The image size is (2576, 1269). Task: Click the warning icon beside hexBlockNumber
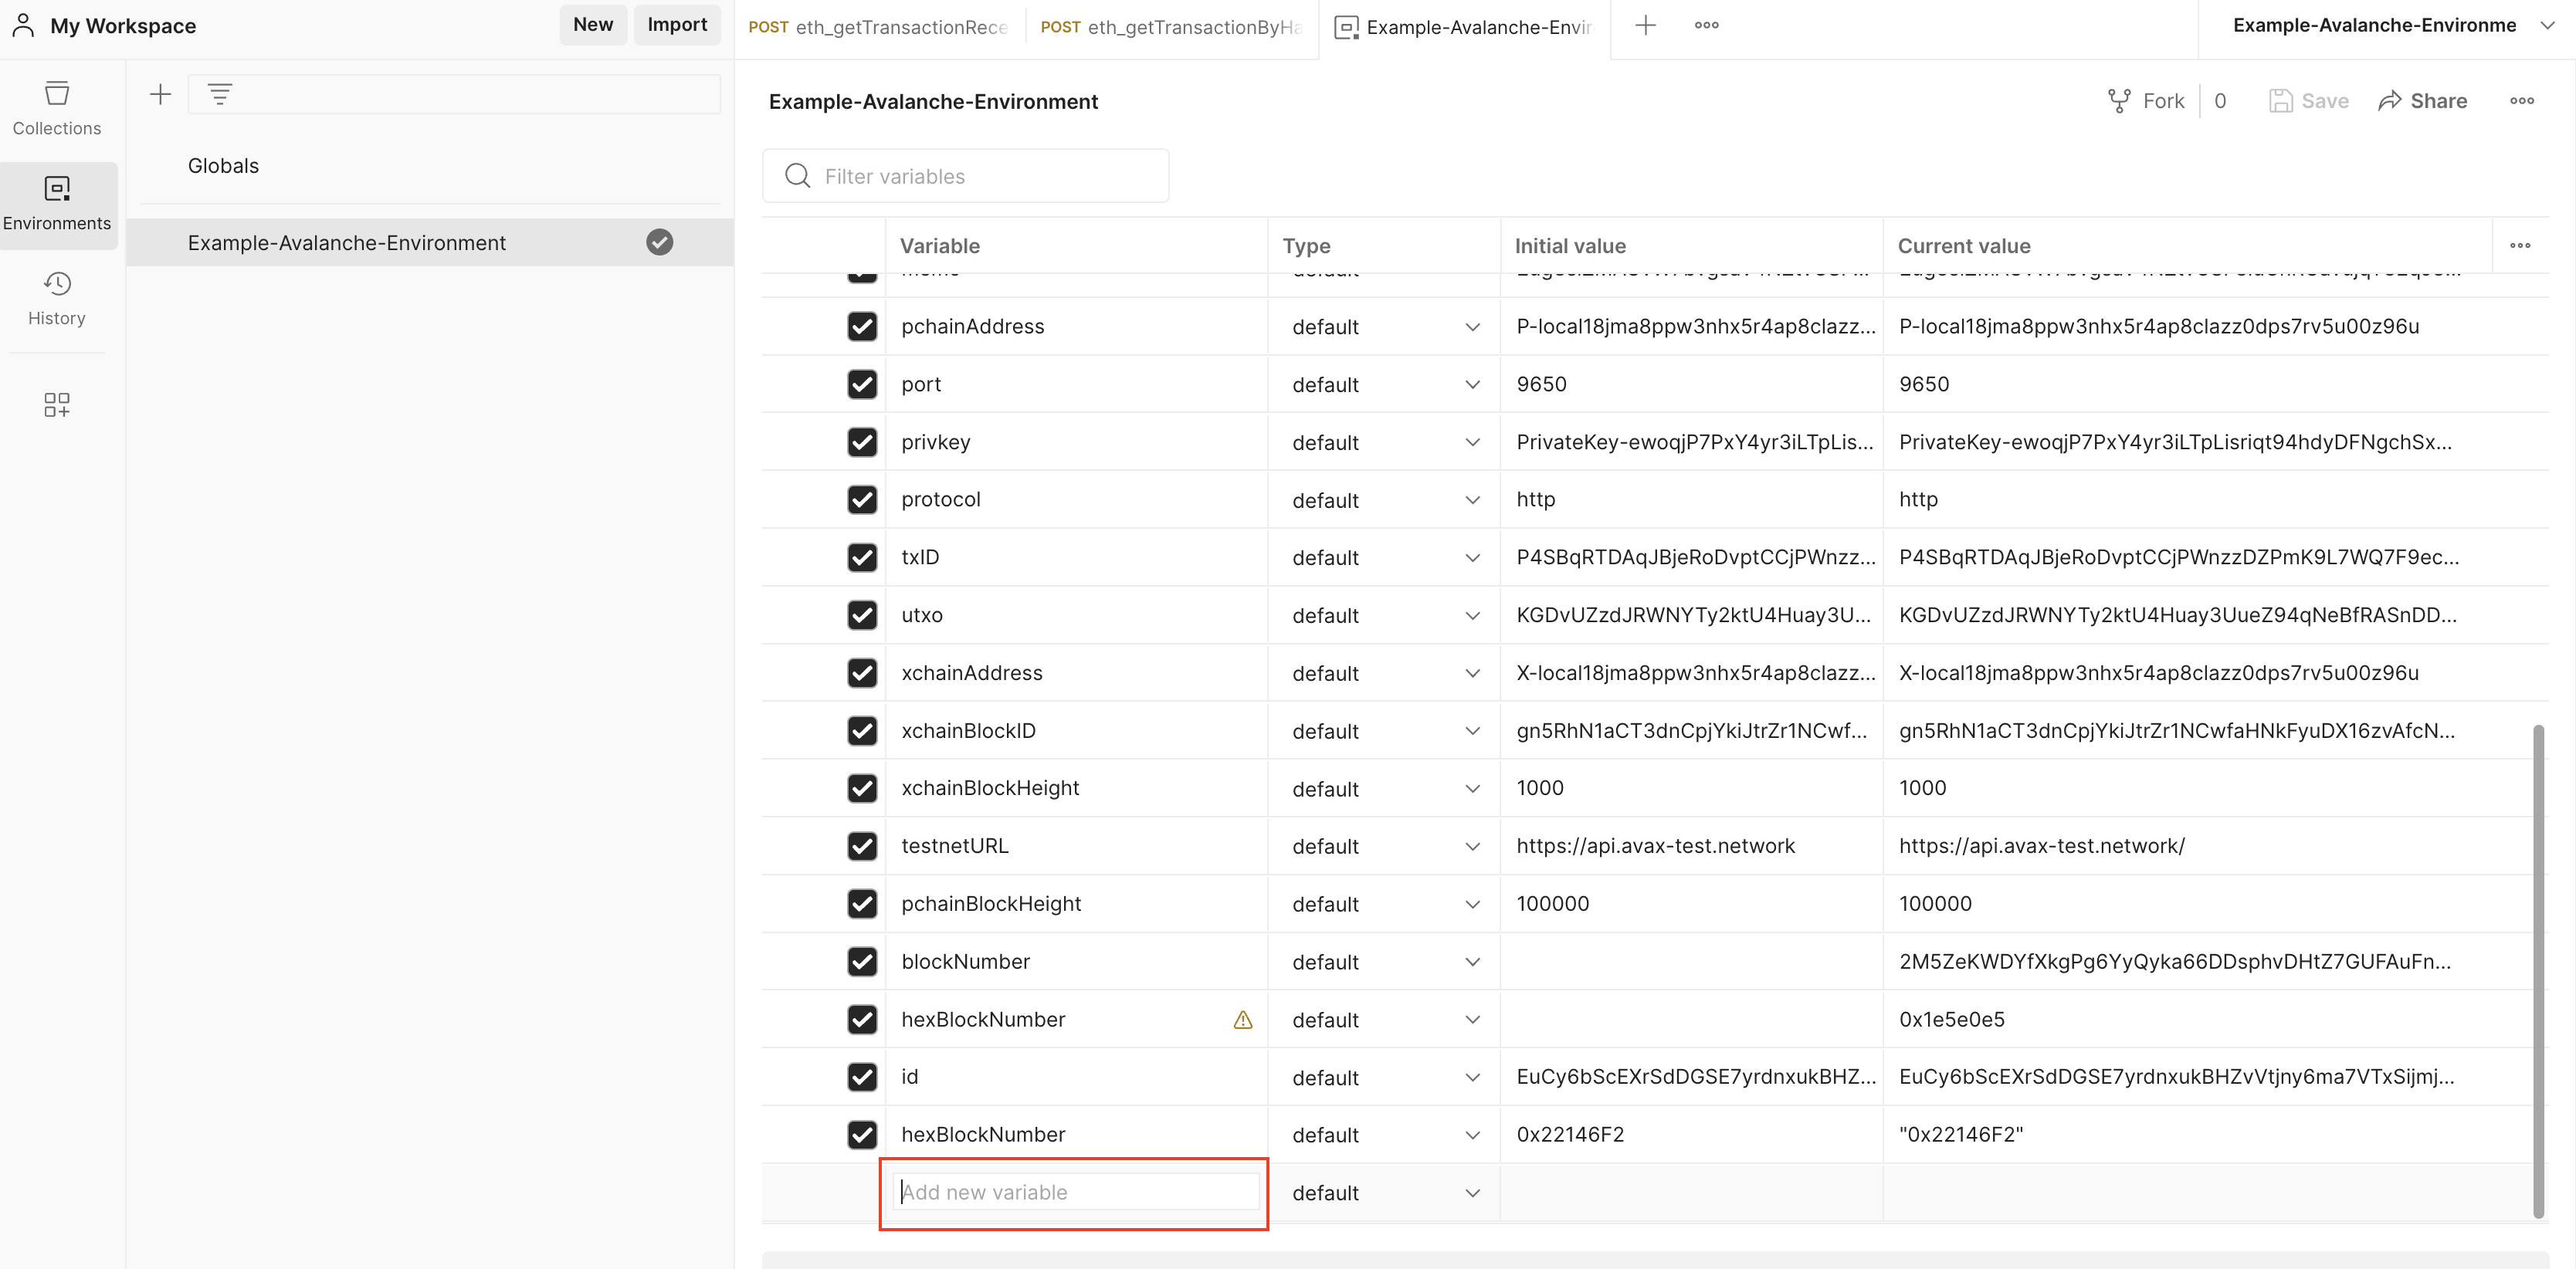(x=1242, y=1020)
